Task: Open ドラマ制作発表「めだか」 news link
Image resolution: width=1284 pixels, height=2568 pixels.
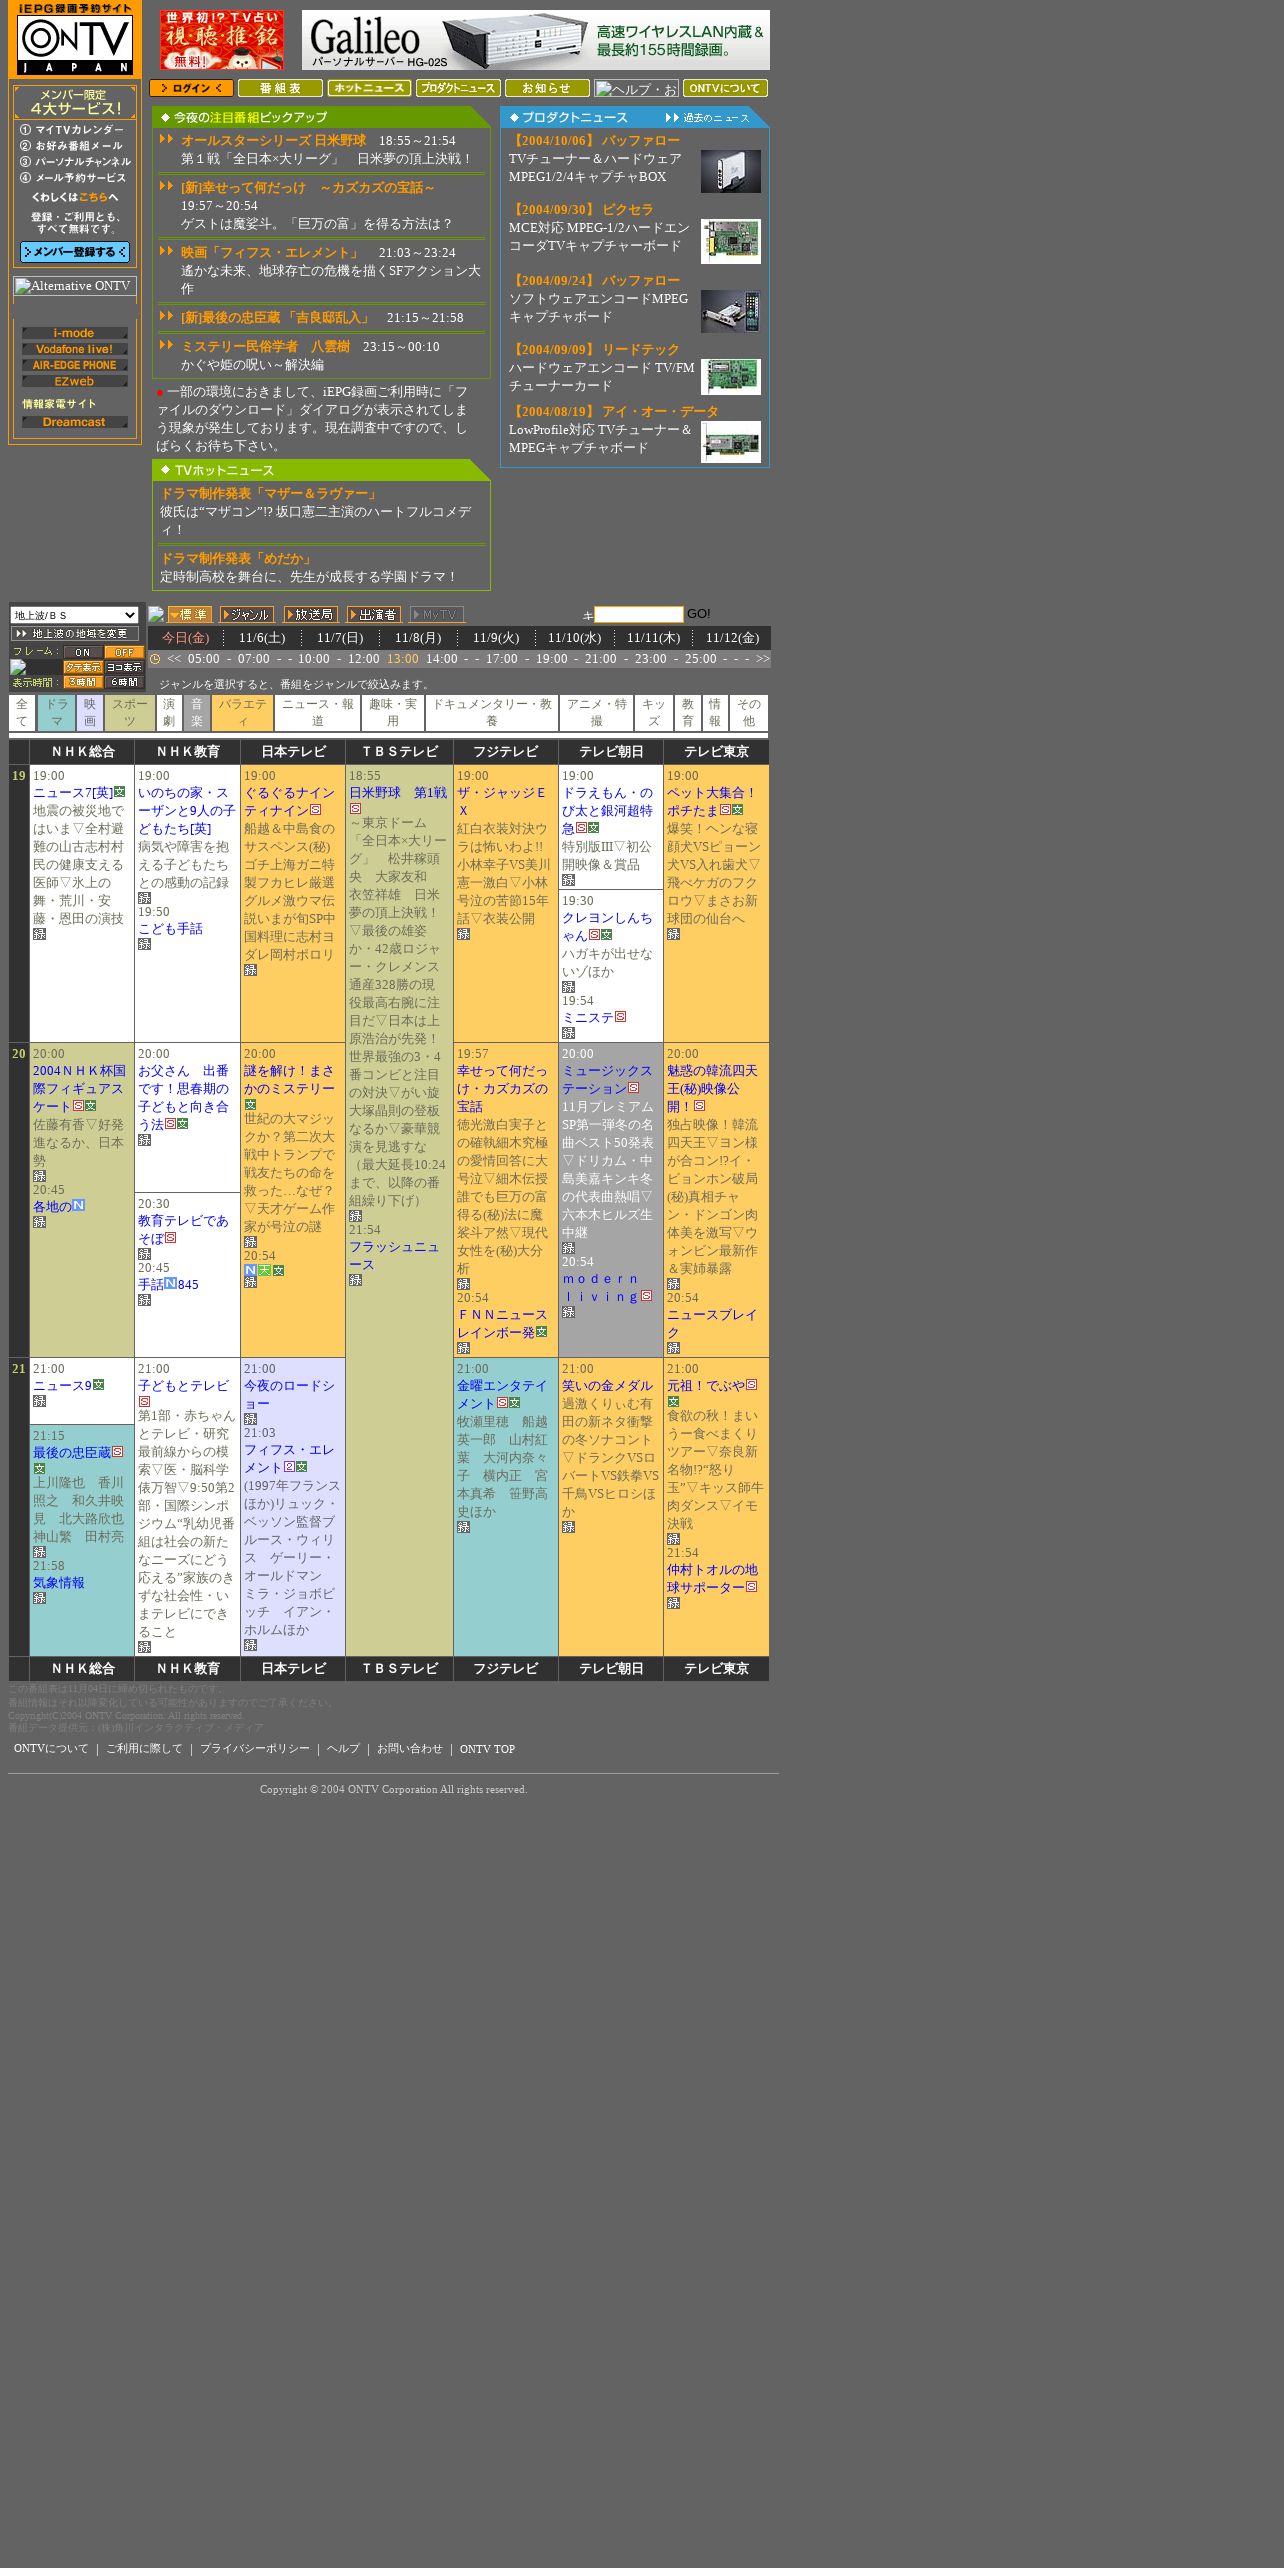Action: pos(238,559)
